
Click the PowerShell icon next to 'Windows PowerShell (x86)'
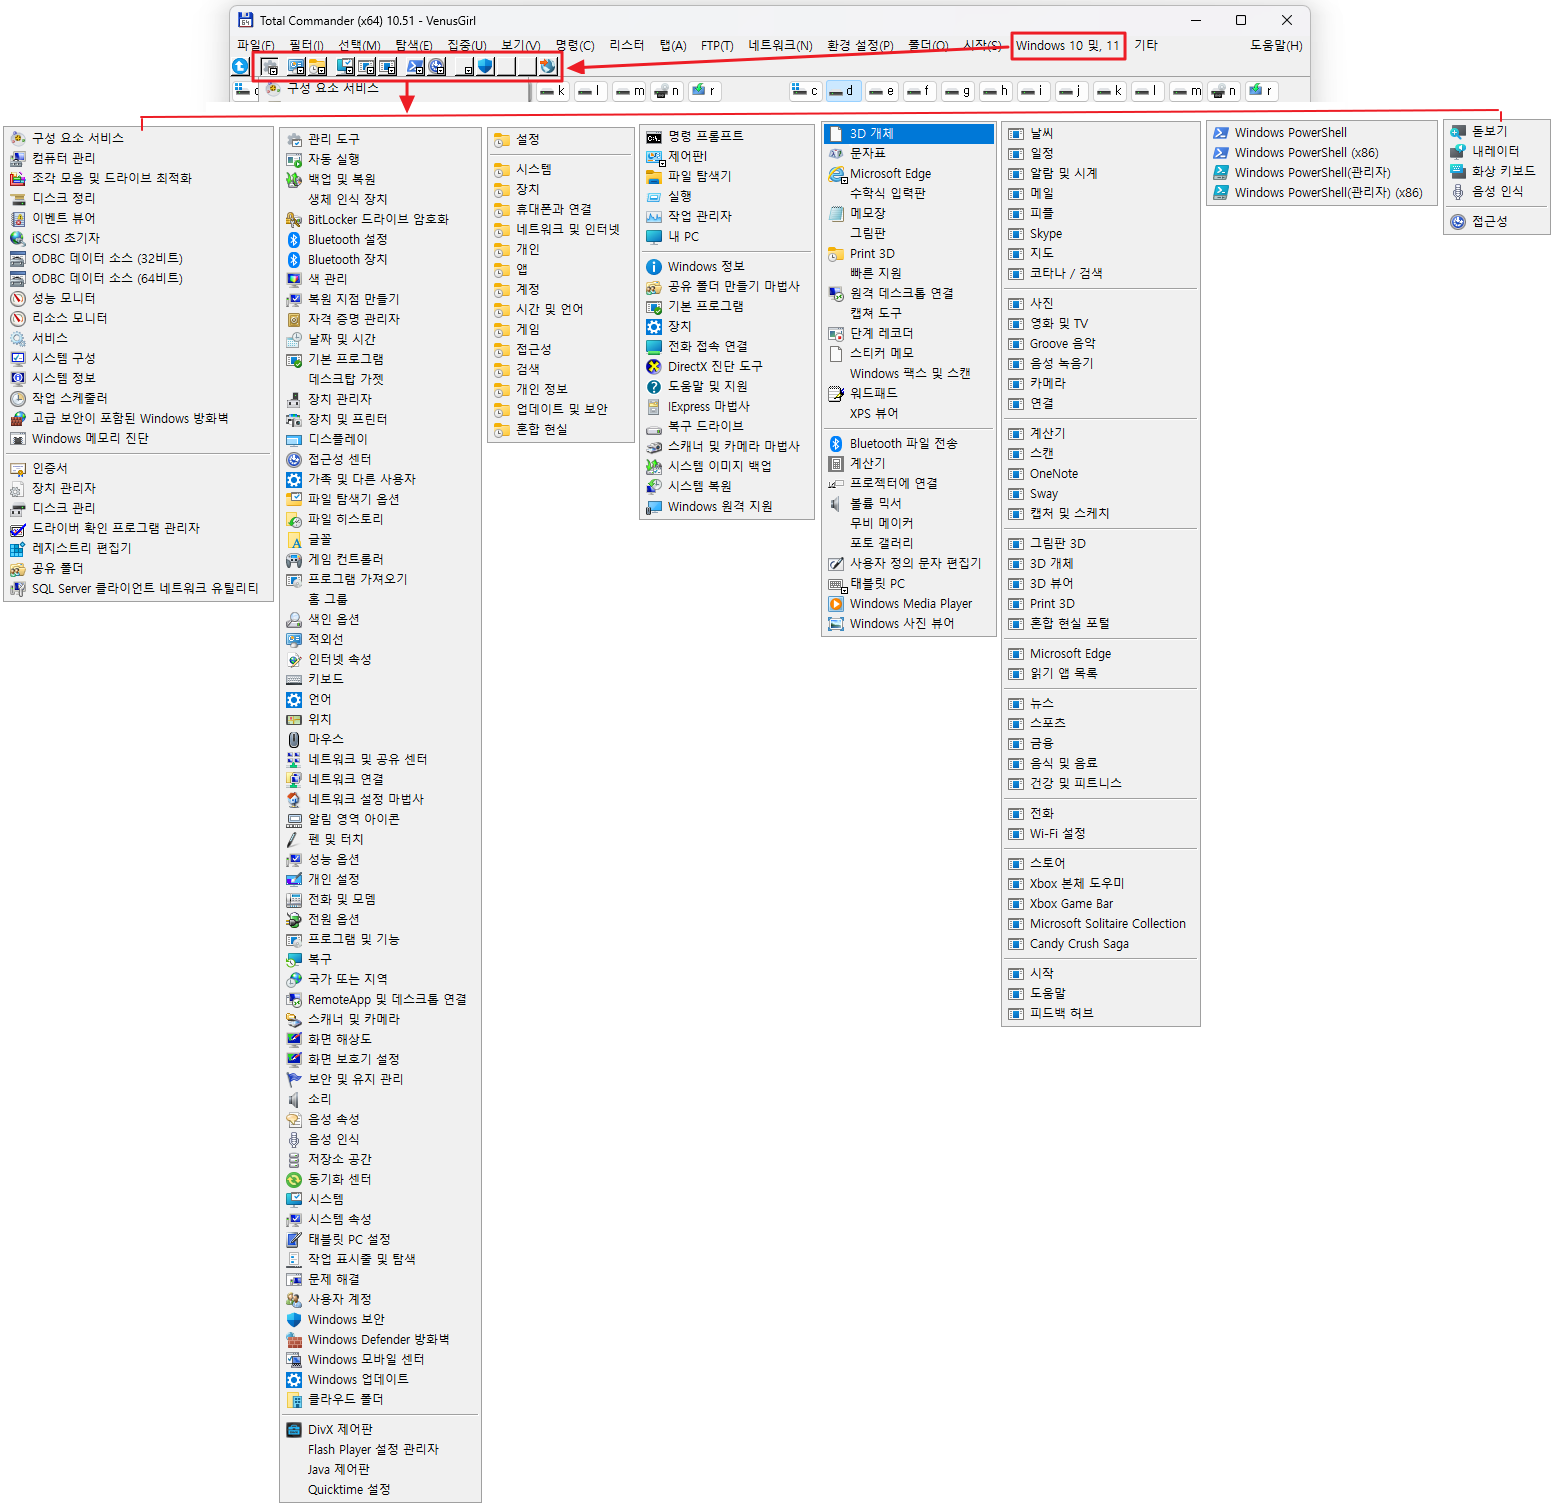pyautogui.click(x=1221, y=153)
